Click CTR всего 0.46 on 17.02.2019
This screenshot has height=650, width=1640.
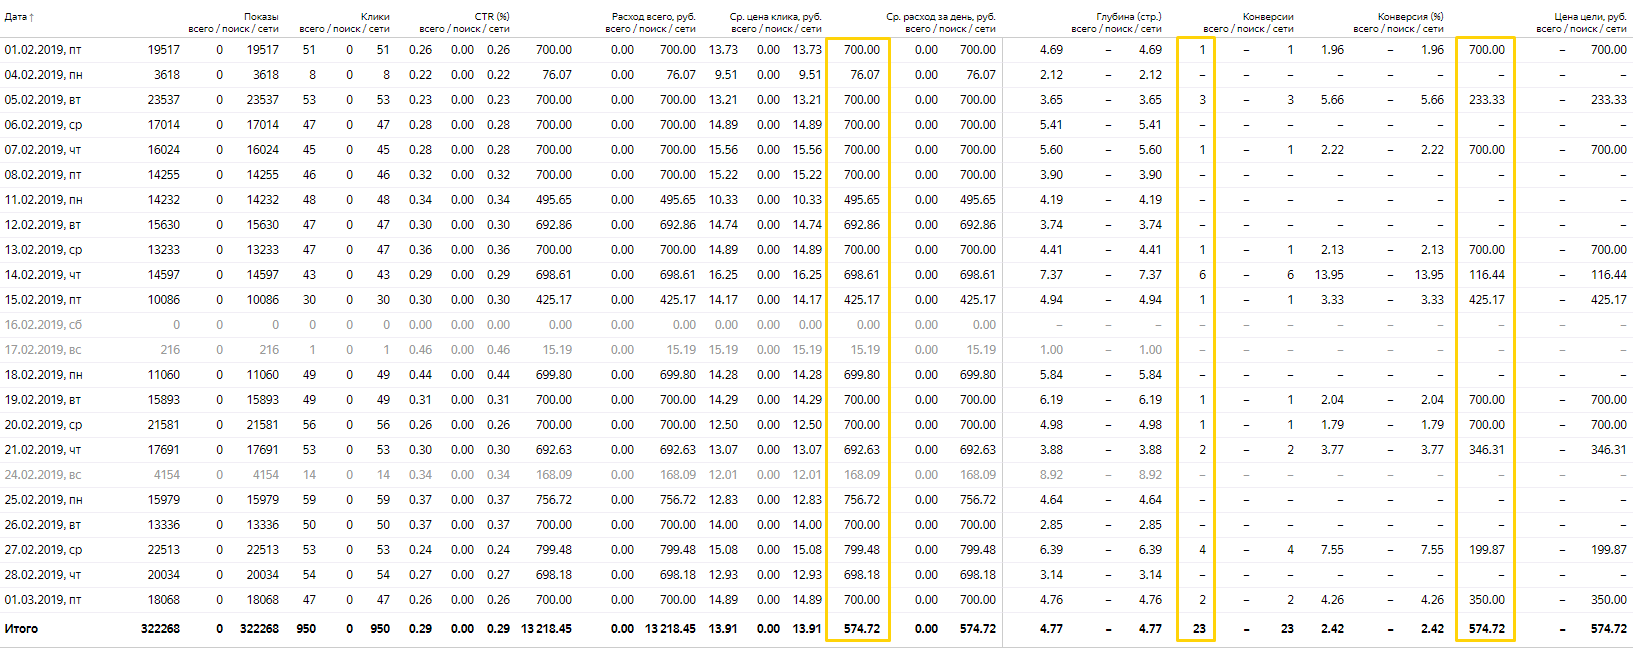[x=420, y=350]
